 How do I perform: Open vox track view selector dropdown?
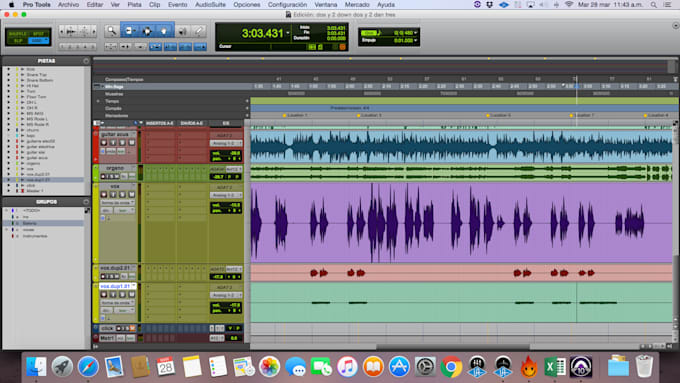[117, 203]
